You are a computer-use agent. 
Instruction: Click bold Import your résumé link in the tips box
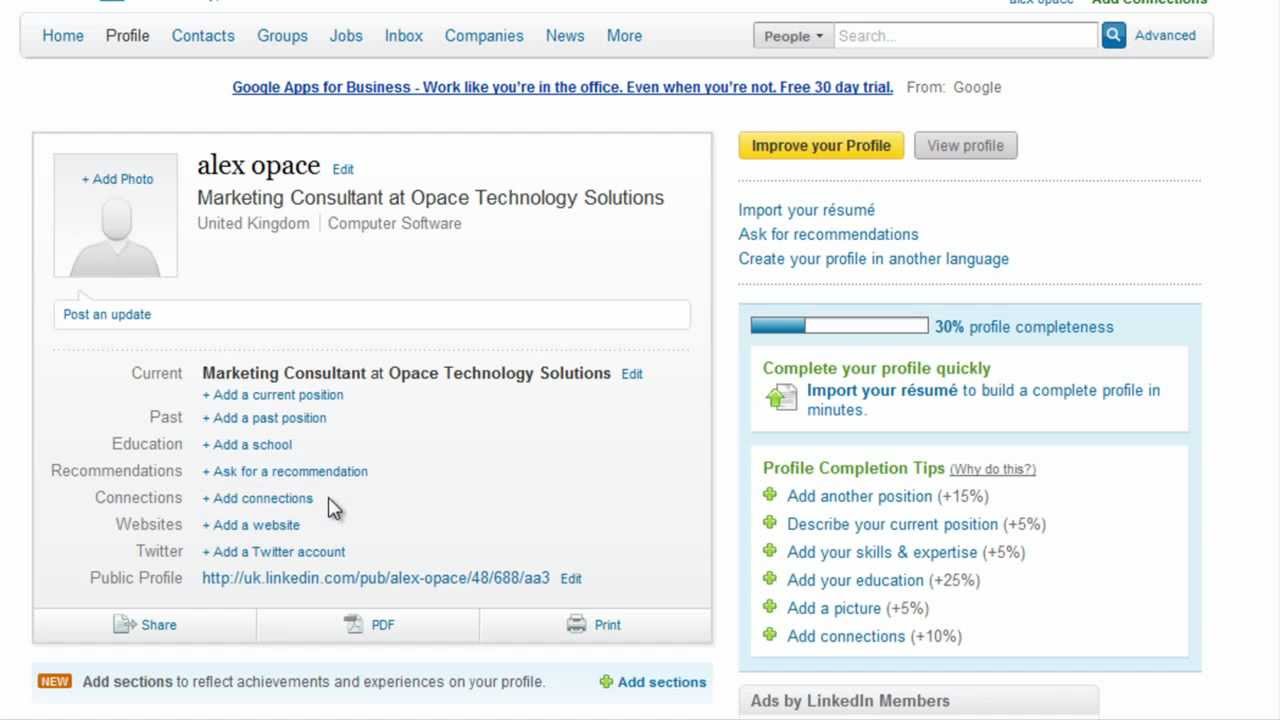882,390
